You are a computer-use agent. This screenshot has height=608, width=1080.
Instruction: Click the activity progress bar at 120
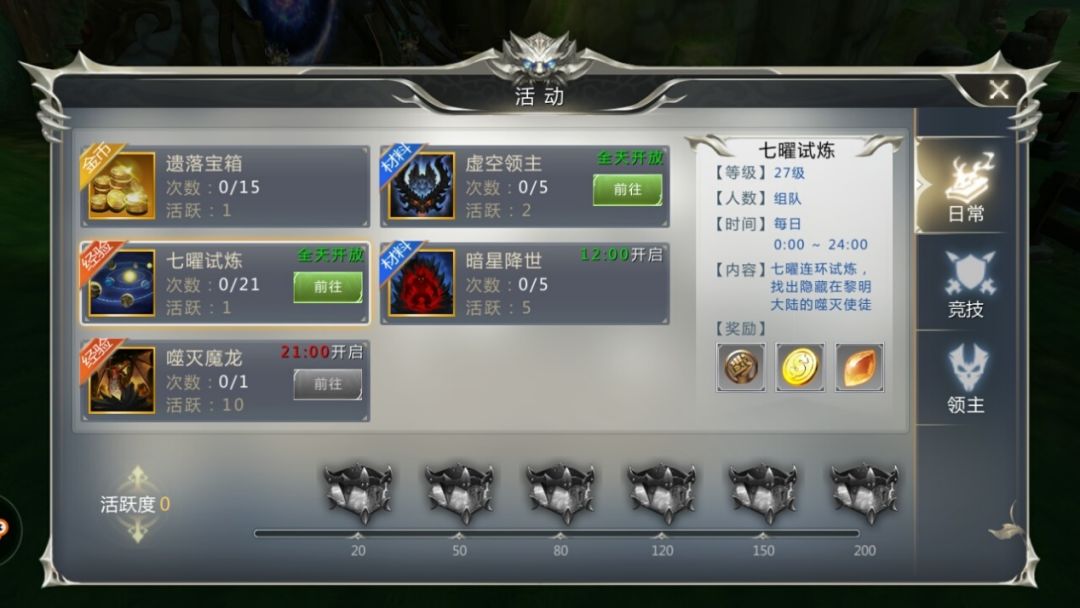662,534
